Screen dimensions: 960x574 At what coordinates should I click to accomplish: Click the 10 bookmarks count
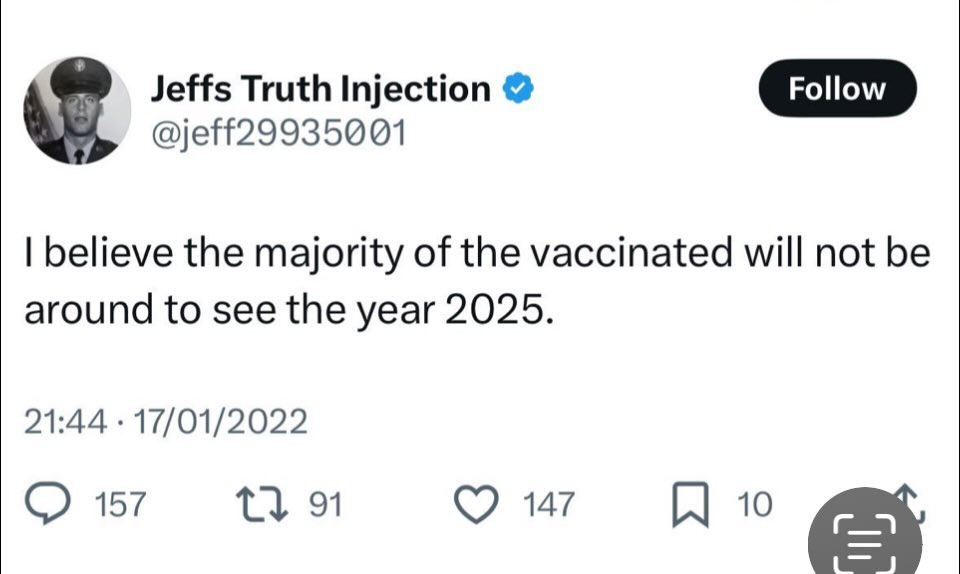point(755,504)
